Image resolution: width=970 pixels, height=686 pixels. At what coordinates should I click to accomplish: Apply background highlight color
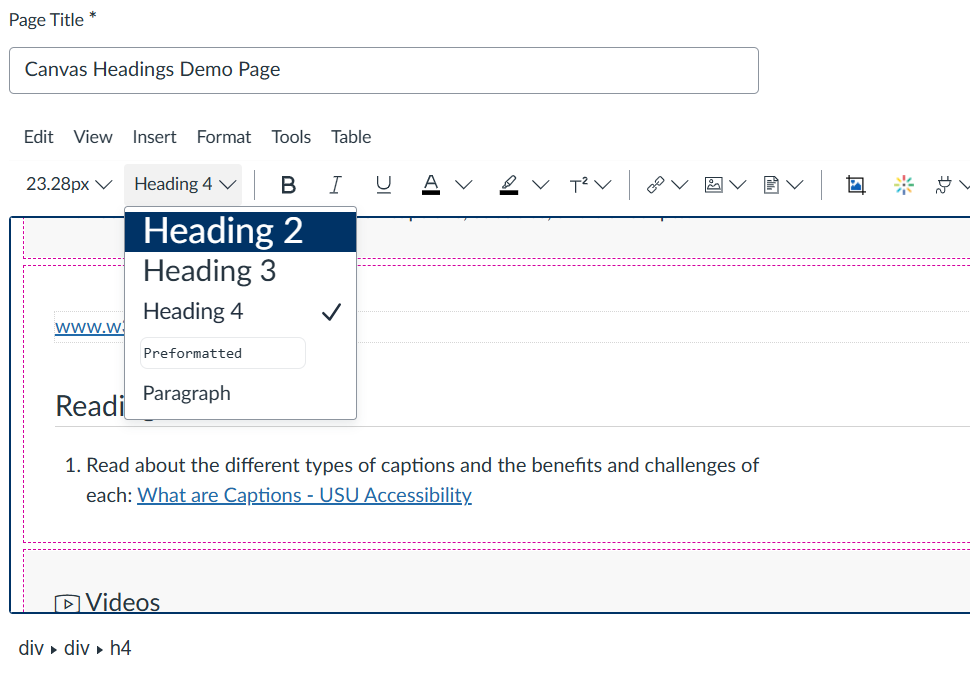click(x=509, y=184)
